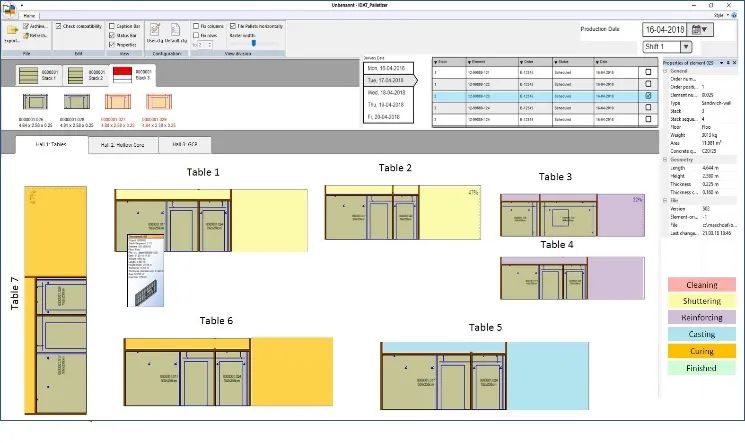This screenshot has width=745, height=443.
Task: Click the Production Date input field
Action: pos(670,29)
